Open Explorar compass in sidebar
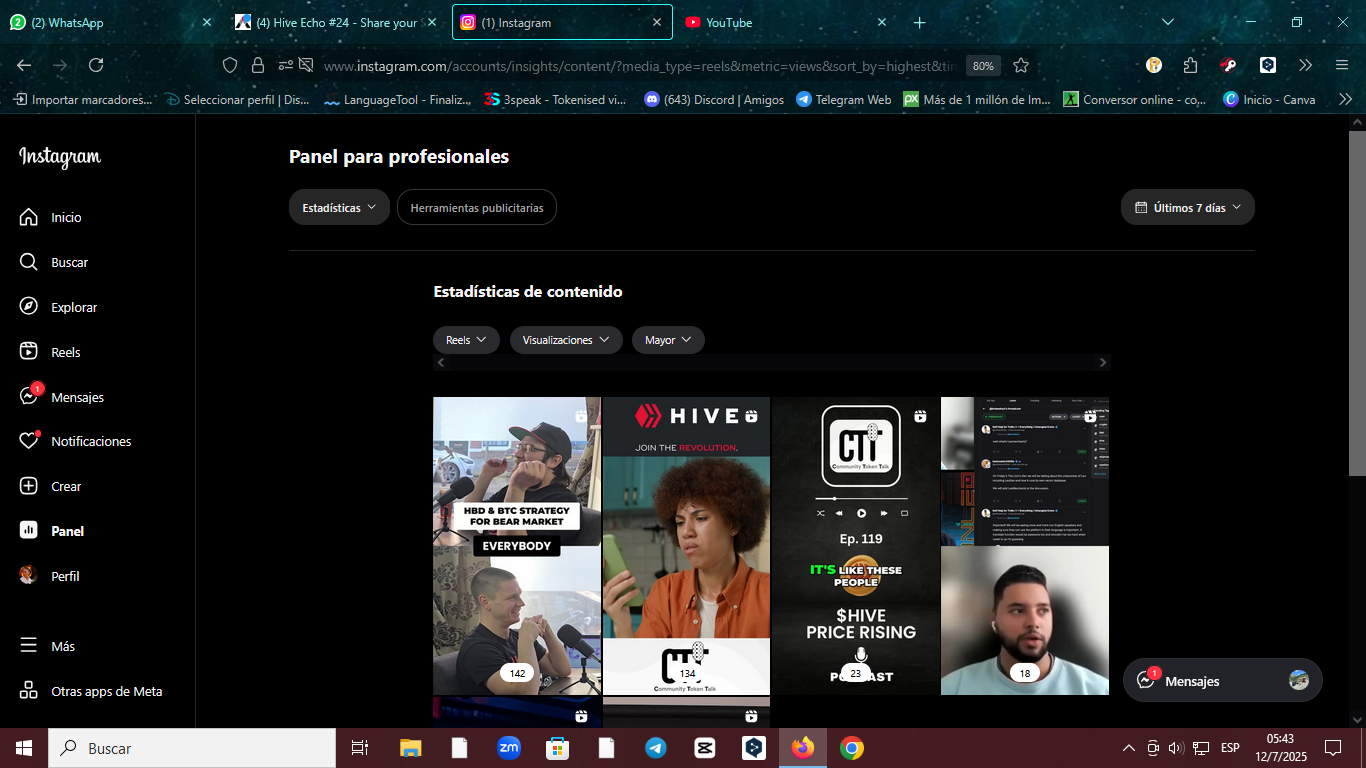The width and height of the screenshot is (1366, 768). (x=58, y=307)
